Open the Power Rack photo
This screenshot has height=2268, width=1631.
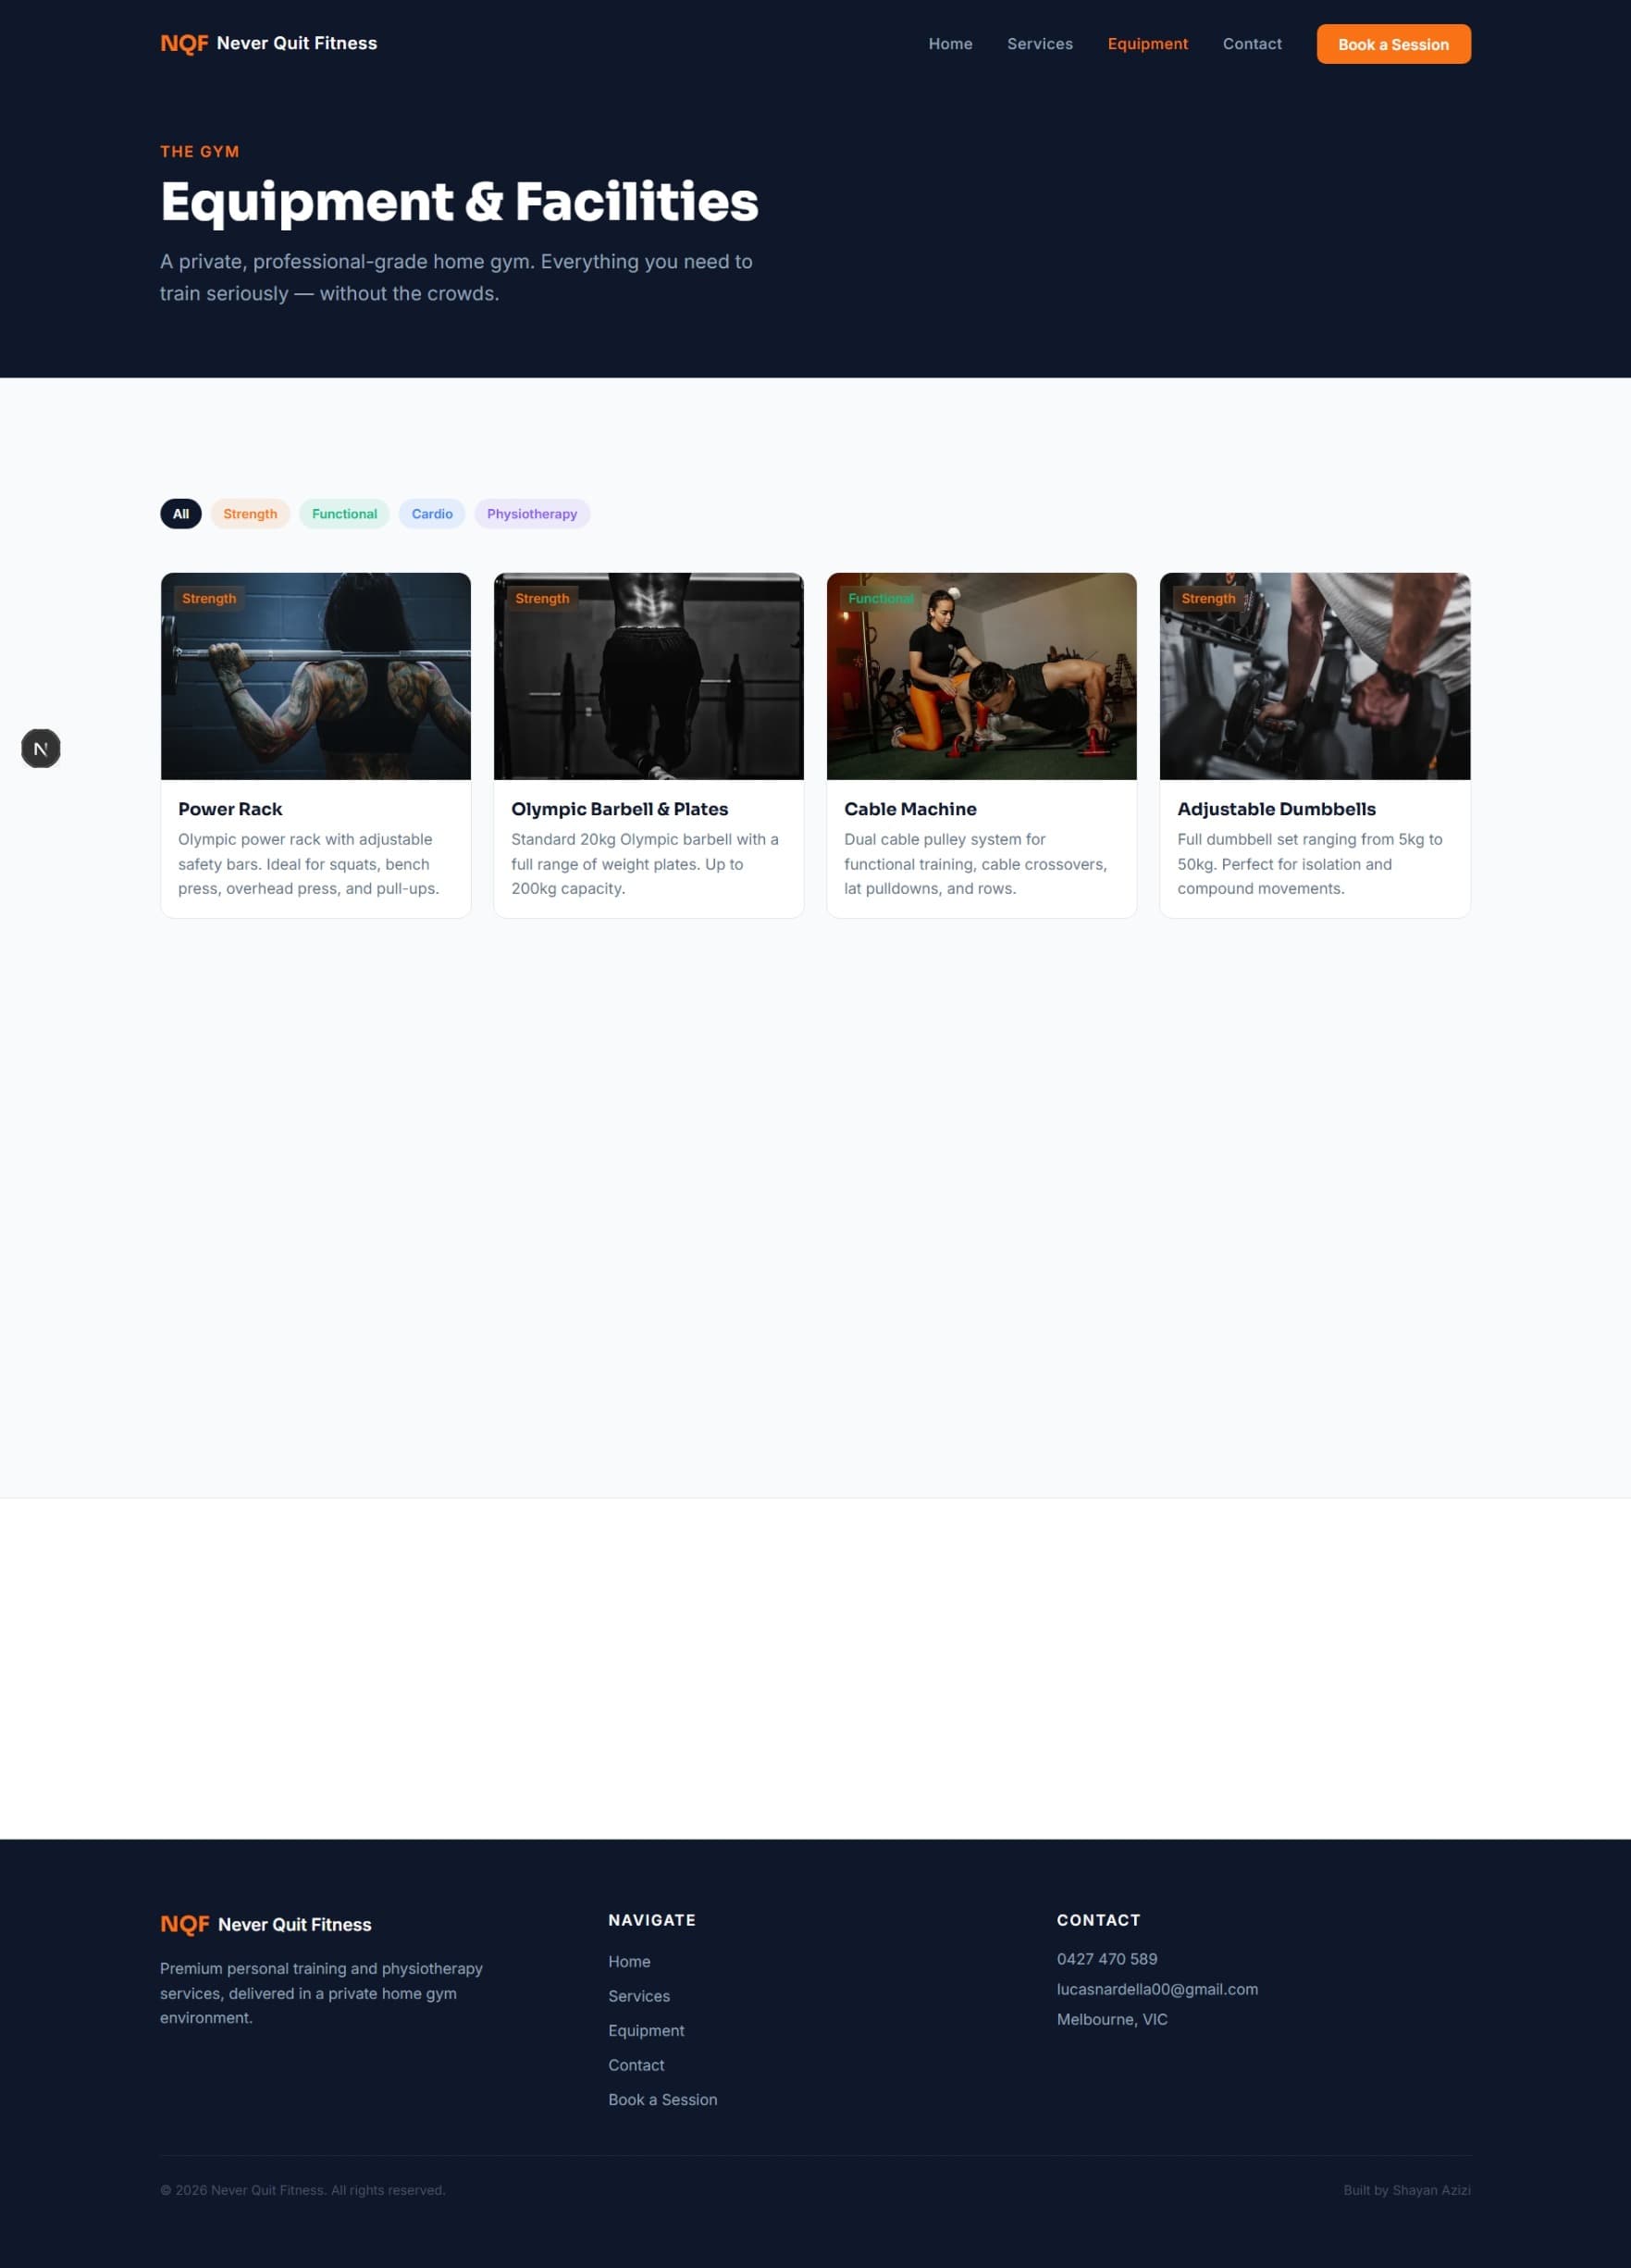click(316, 676)
